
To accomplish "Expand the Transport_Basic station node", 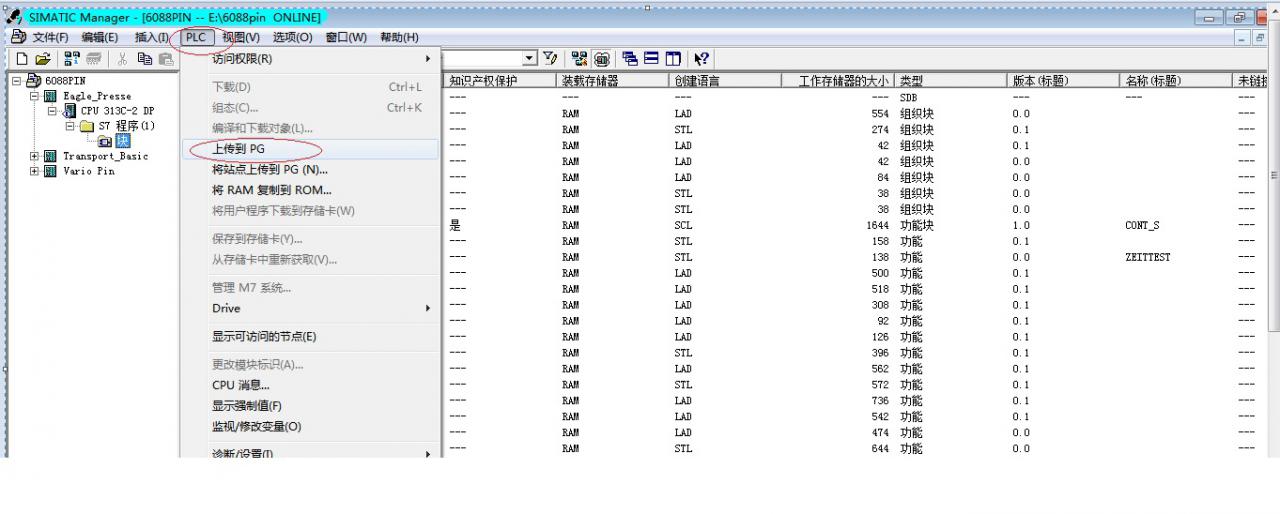I will (x=36, y=156).
